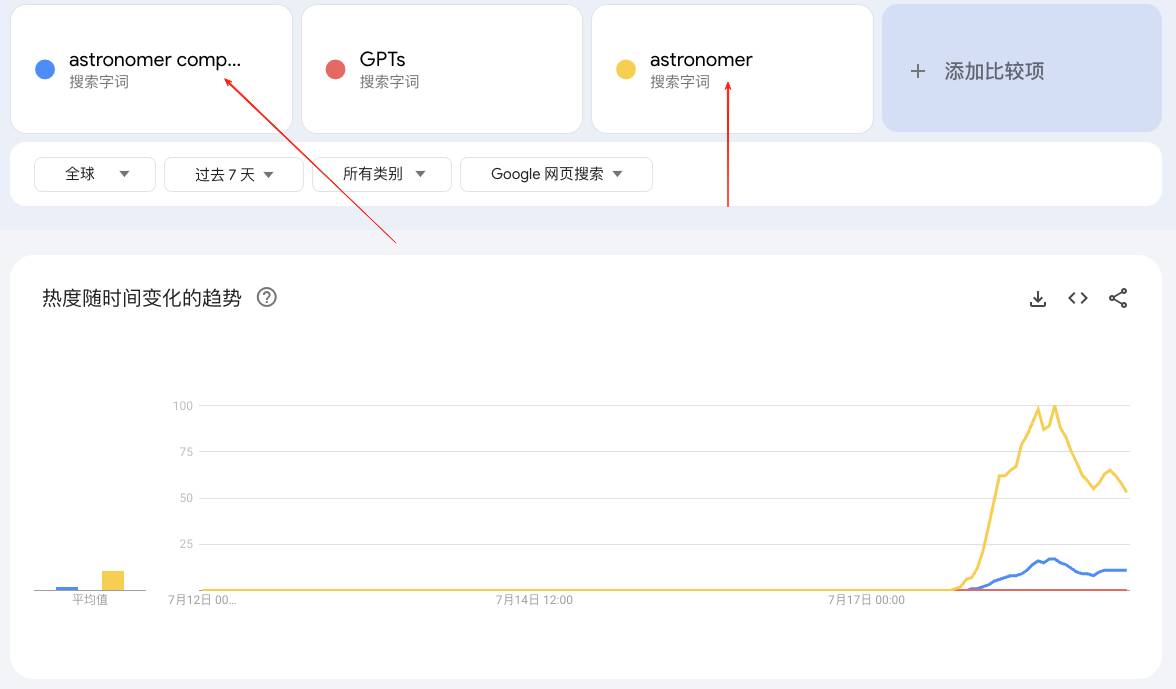Open the 全球 region dropdown

[x=94, y=174]
